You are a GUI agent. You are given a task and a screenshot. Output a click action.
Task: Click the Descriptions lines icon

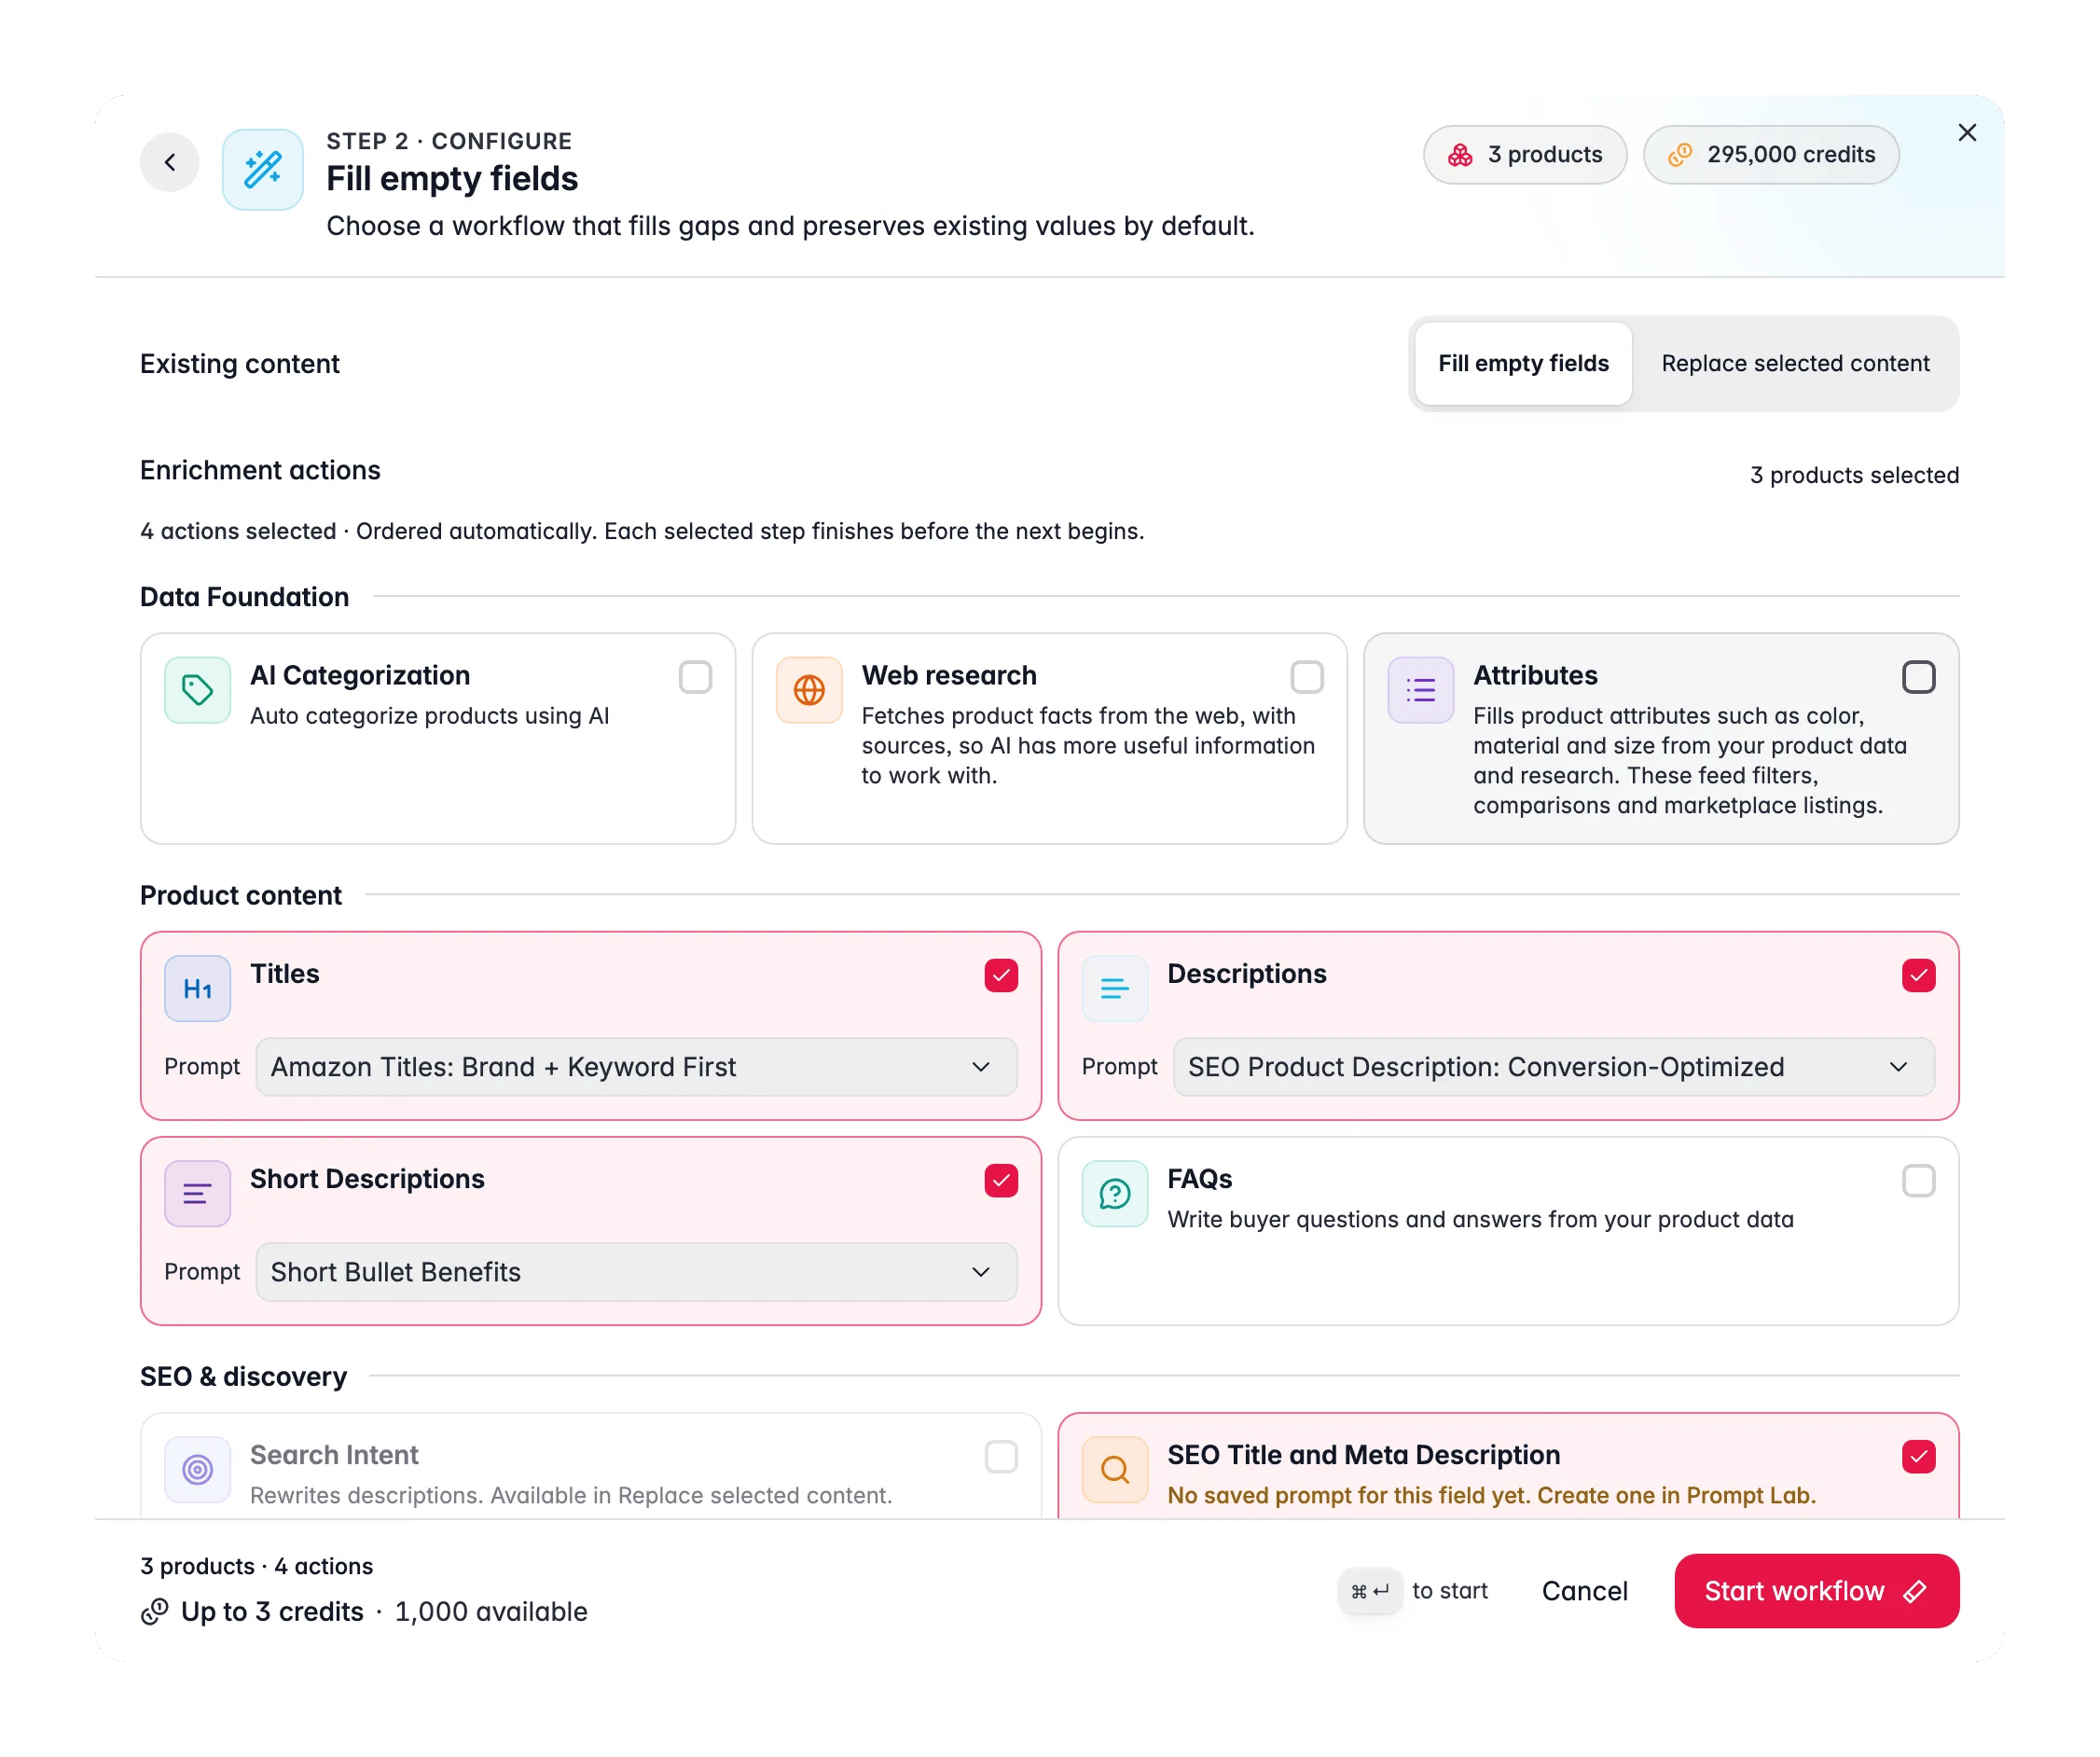(1115, 989)
